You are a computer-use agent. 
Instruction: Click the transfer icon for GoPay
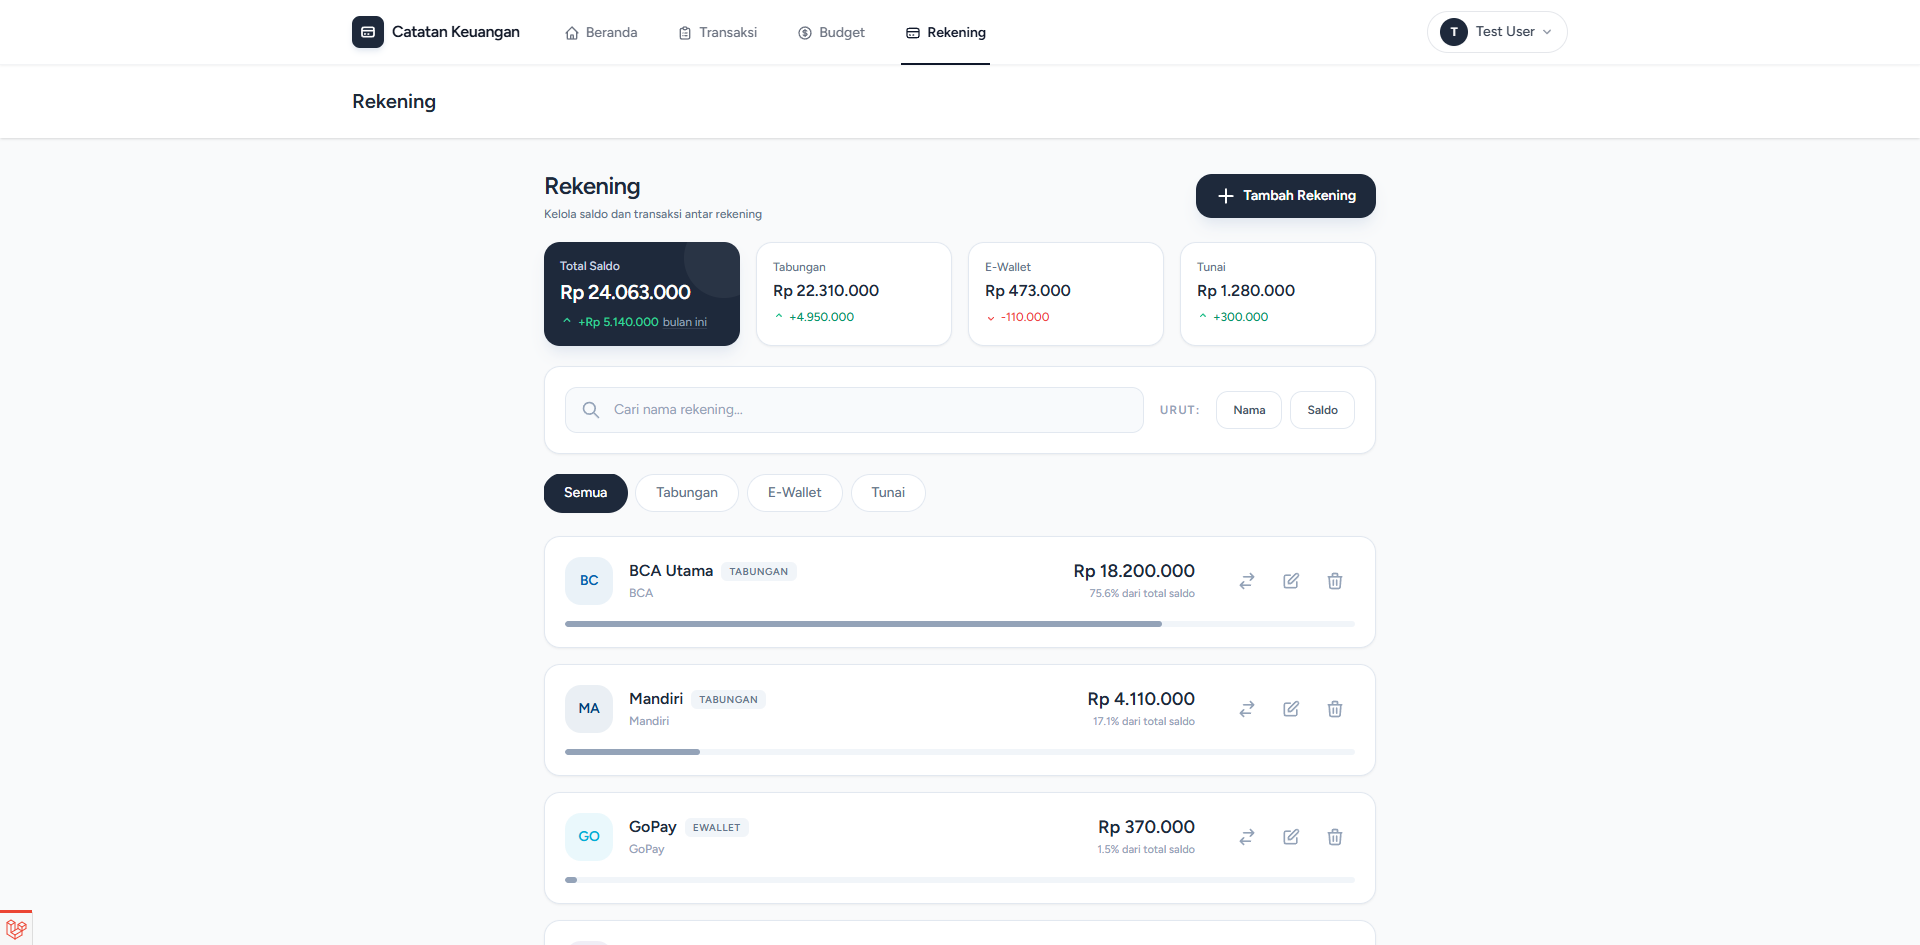(x=1247, y=837)
